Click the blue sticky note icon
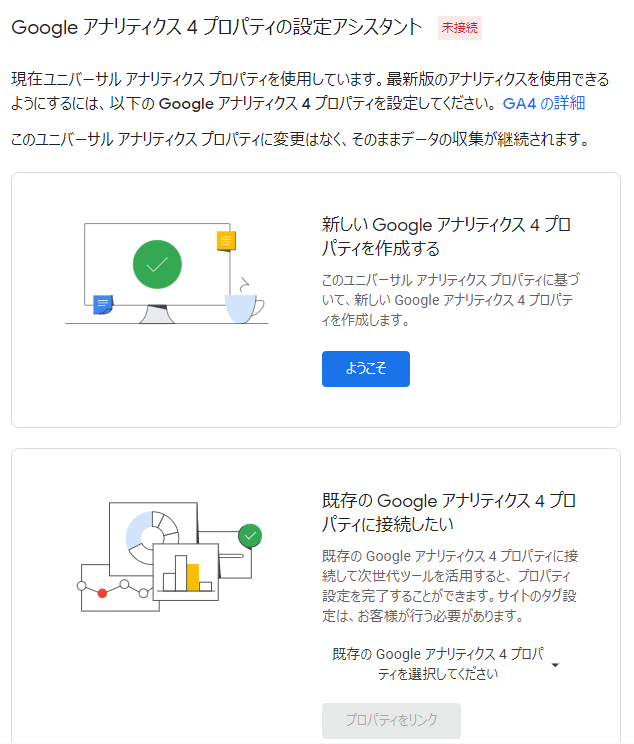 pos(103,305)
